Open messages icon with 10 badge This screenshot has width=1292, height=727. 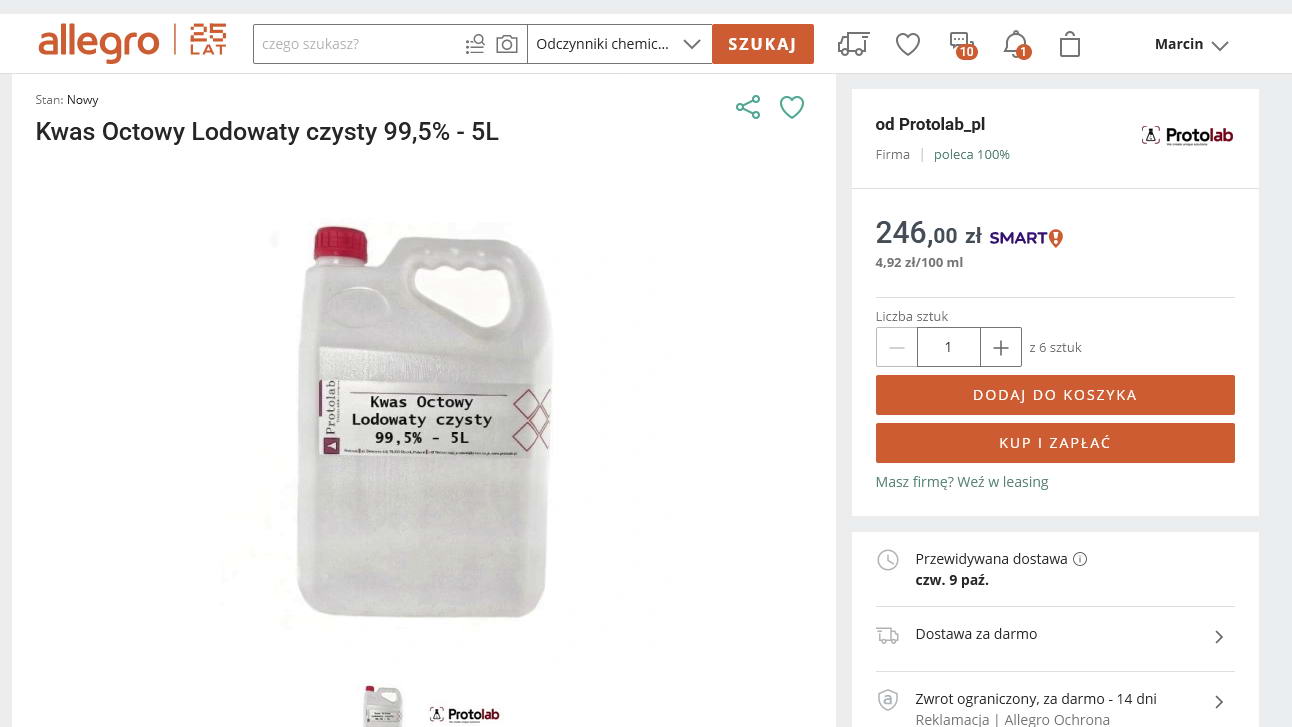(961, 44)
